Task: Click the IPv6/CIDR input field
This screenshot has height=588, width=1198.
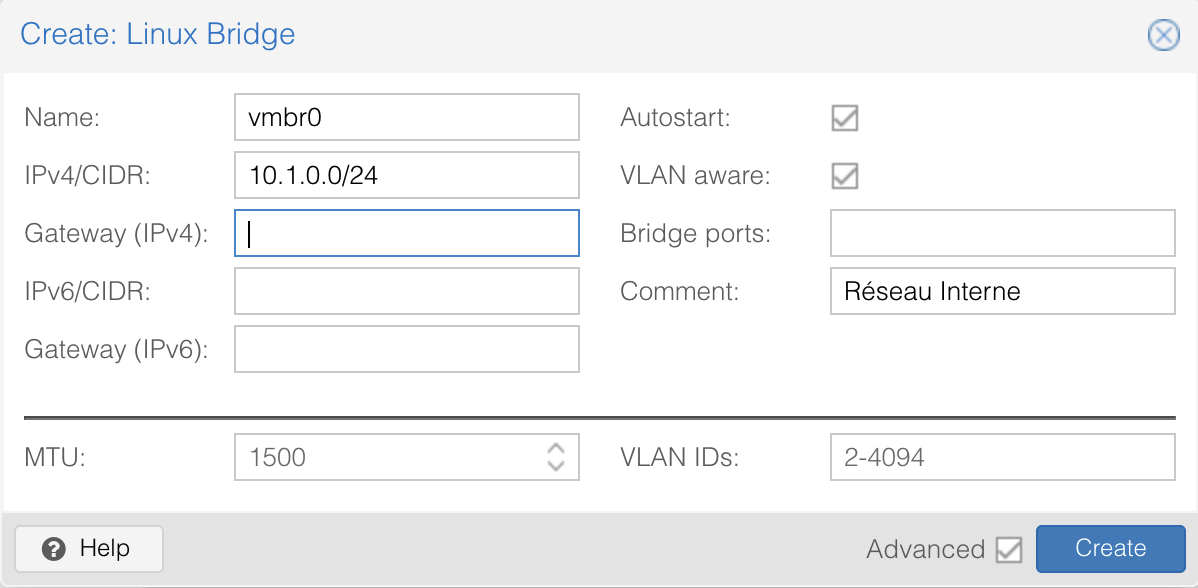Action: tap(406, 292)
